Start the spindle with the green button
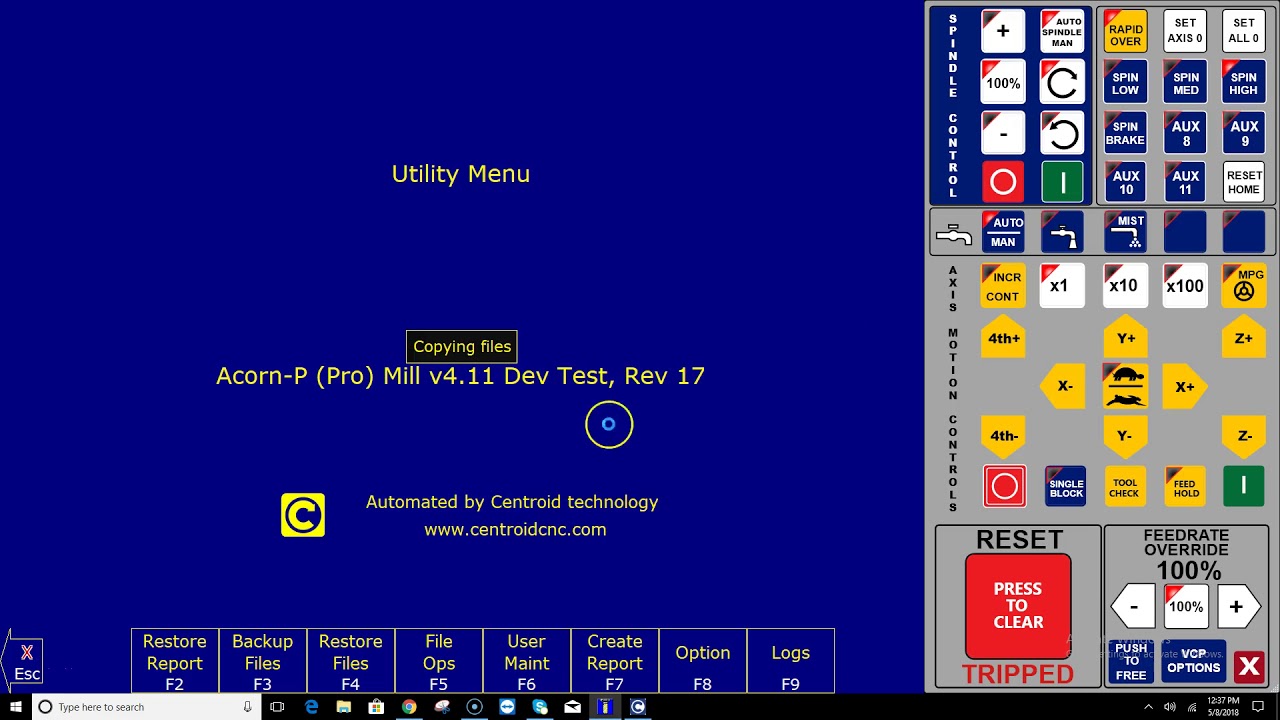This screenshot has width=1280, height=720. pos(1062,182)
